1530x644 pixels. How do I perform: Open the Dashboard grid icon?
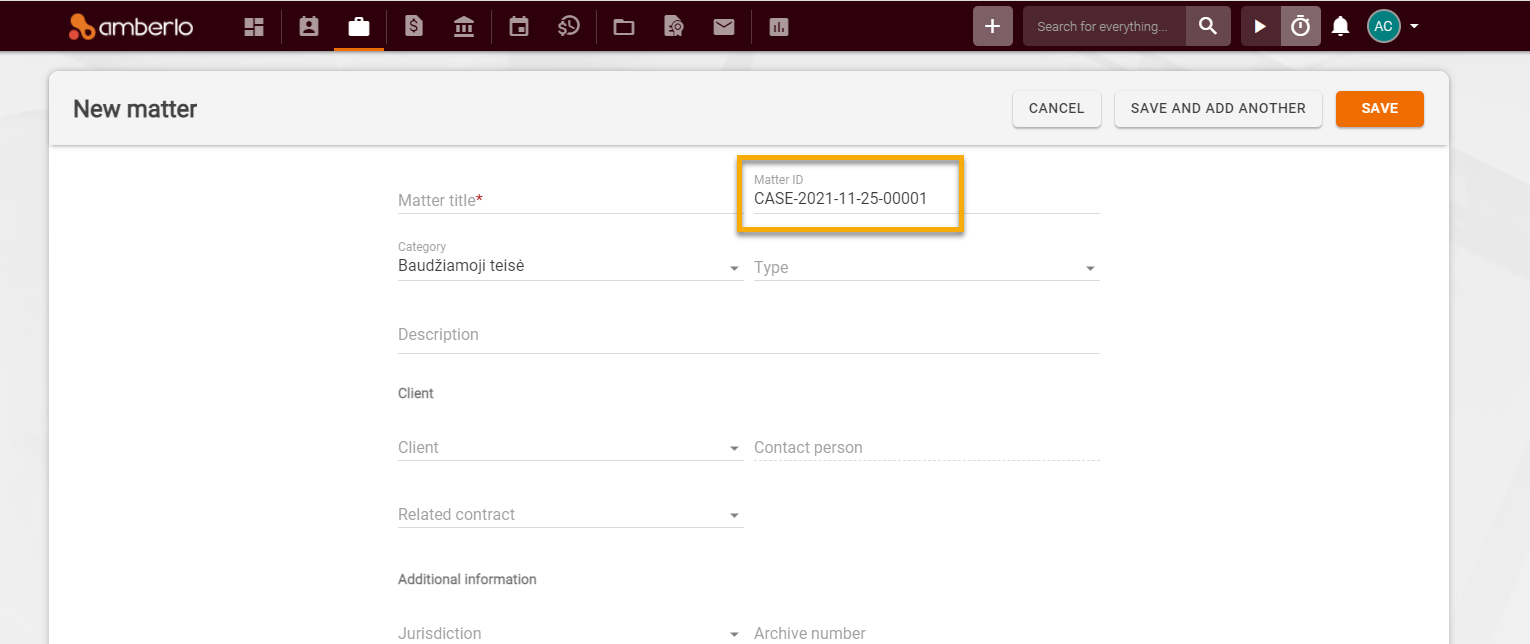pos(253,26)
